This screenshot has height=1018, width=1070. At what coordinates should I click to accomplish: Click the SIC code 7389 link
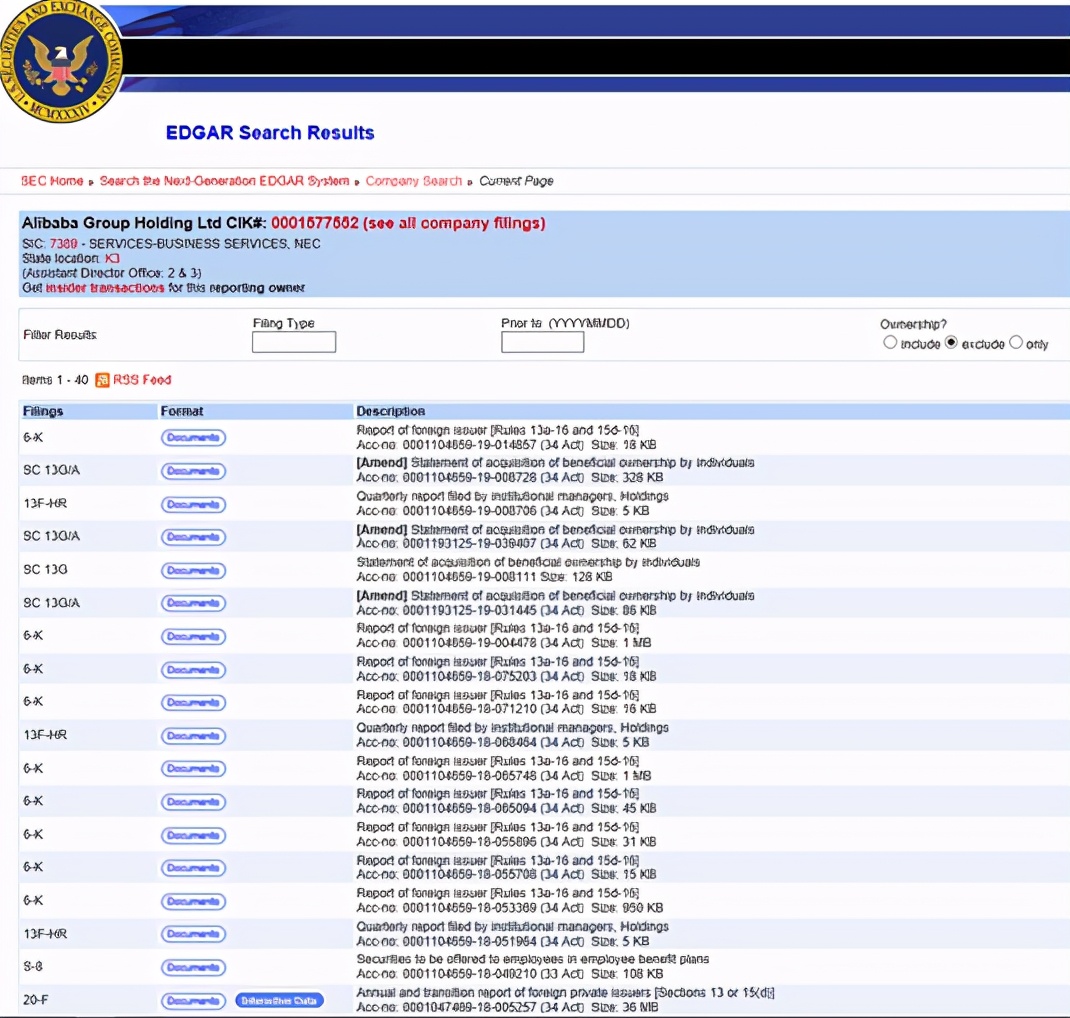click(x=63, y=244)
